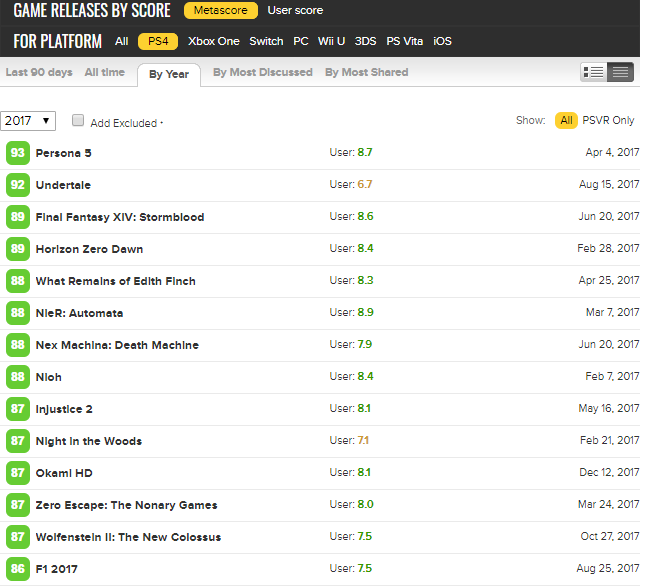Click release date Aug 25, 2017
Viewport: 645px width, 588px height.
(608, 568)
